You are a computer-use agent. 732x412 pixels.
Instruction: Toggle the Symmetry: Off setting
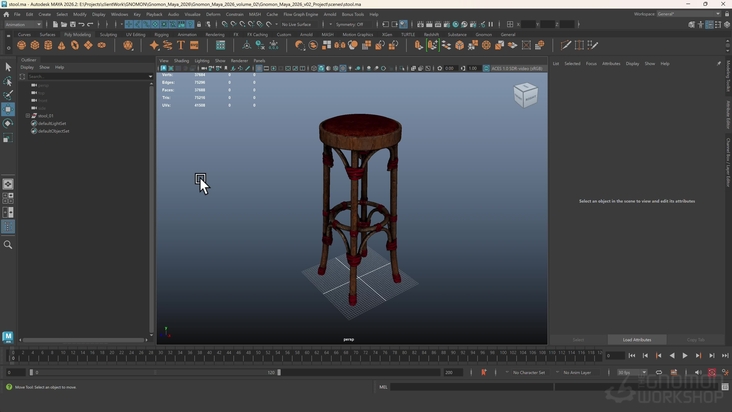pyautogui.click(x=349, y=24)
